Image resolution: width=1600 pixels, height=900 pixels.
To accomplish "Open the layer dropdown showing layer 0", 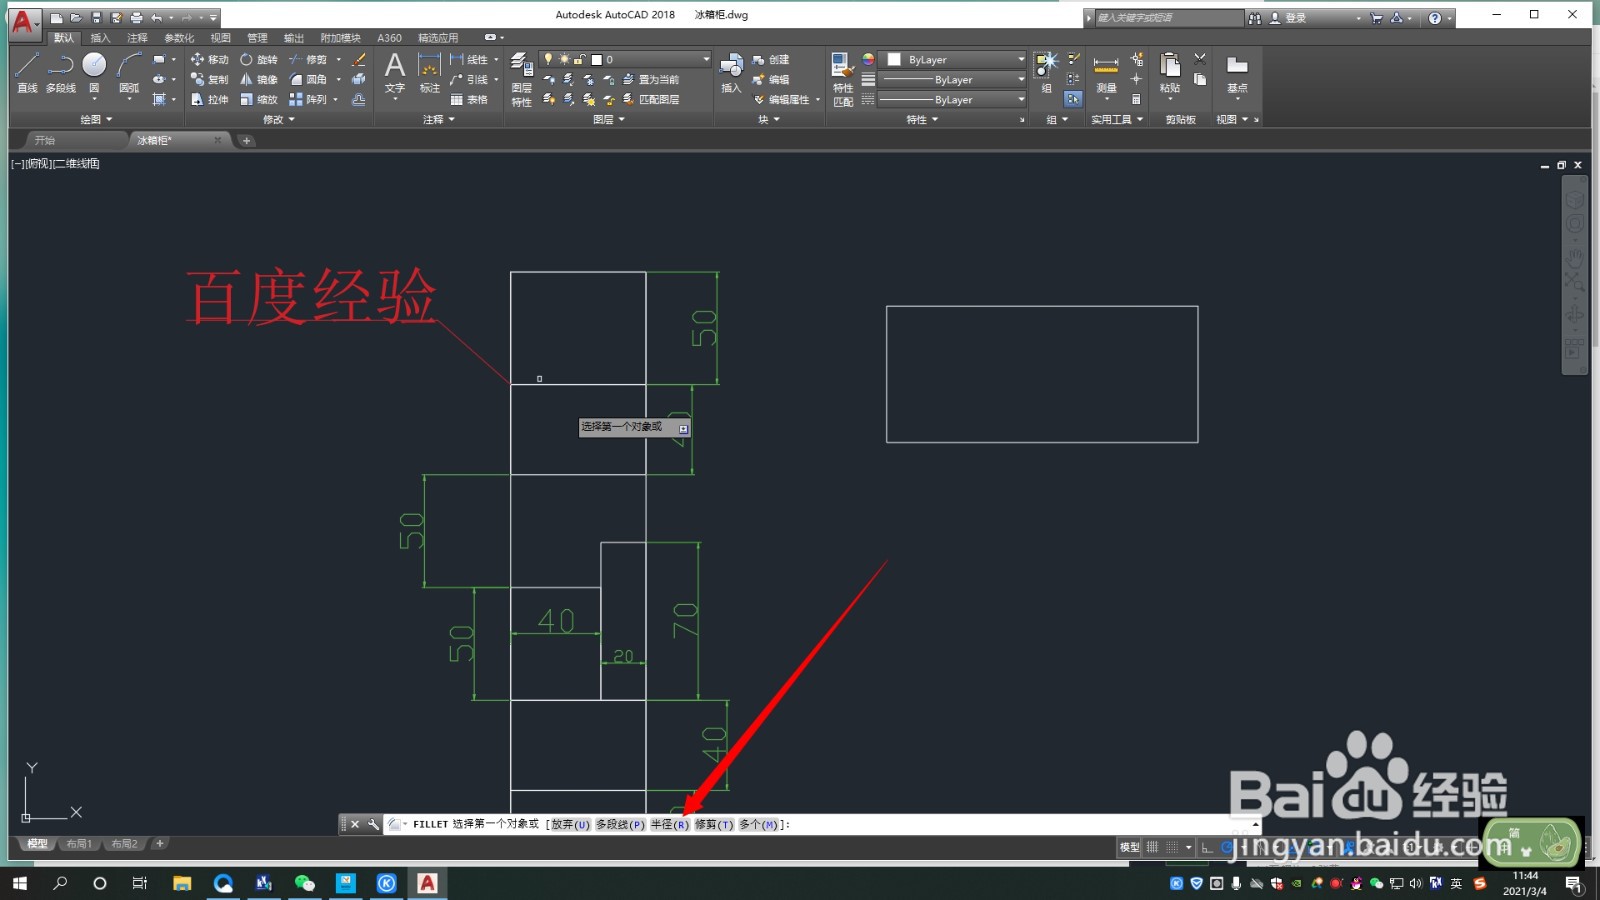I will [x=625, y=60].
